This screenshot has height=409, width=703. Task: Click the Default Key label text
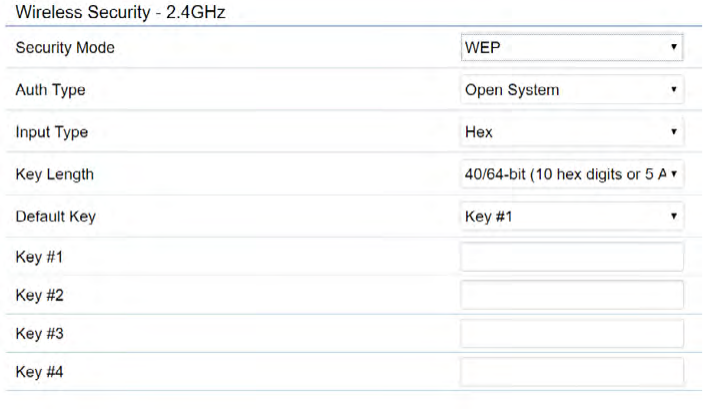click(x=56, y=216)
